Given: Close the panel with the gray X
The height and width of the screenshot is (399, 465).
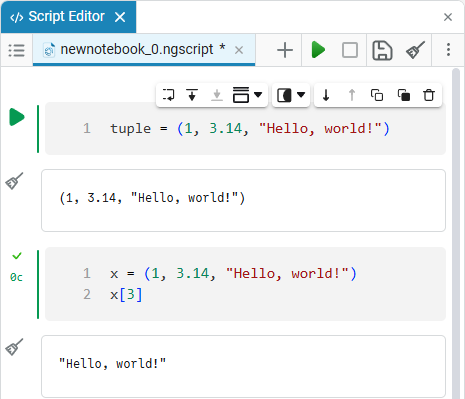Looking at the screenshot, I should (x=448, y=17).
